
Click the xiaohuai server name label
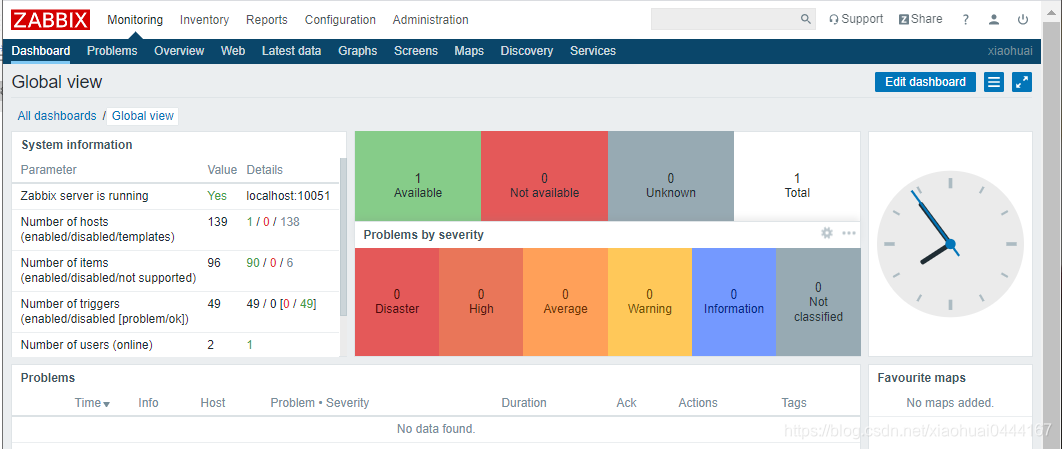tap(1011, 51)
